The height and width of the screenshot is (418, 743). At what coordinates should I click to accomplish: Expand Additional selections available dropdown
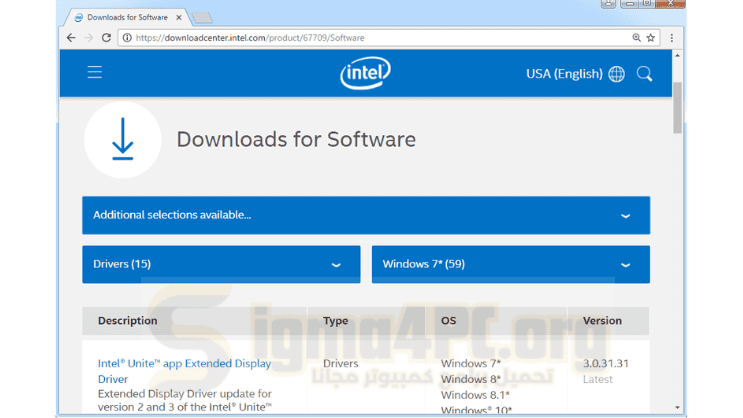(x=366, y=215)
